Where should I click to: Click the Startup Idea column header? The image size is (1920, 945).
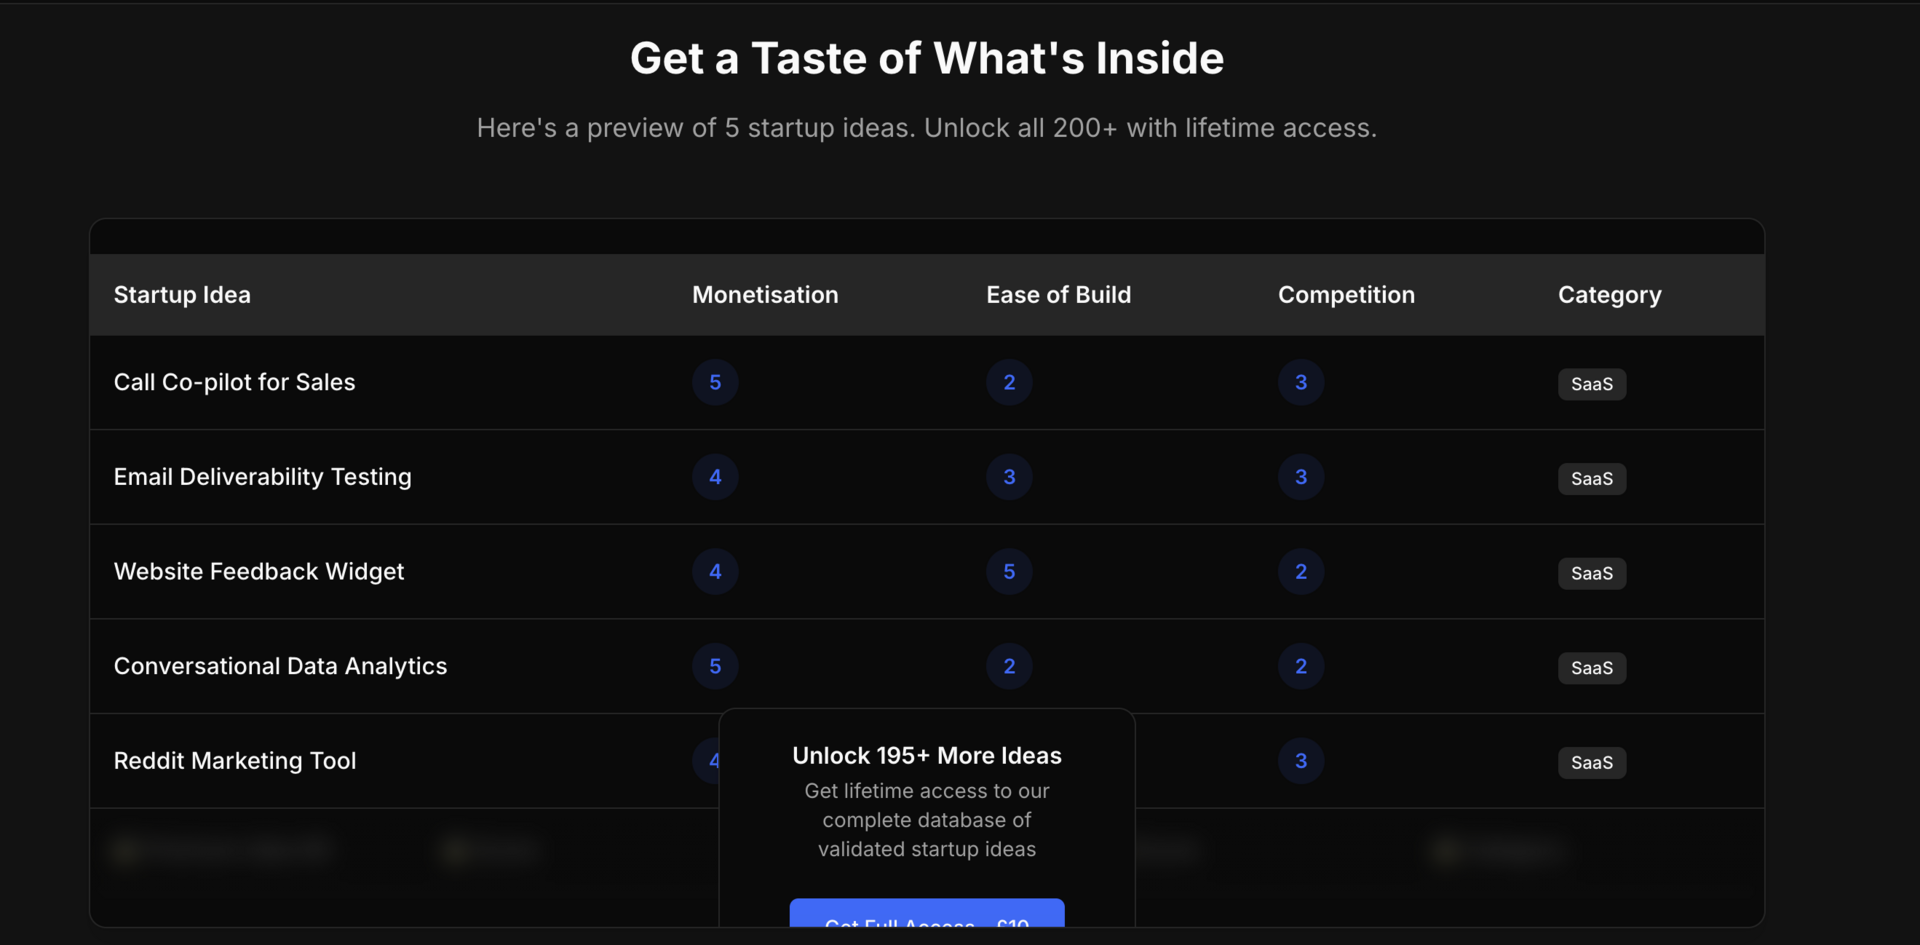coord(182,295)
